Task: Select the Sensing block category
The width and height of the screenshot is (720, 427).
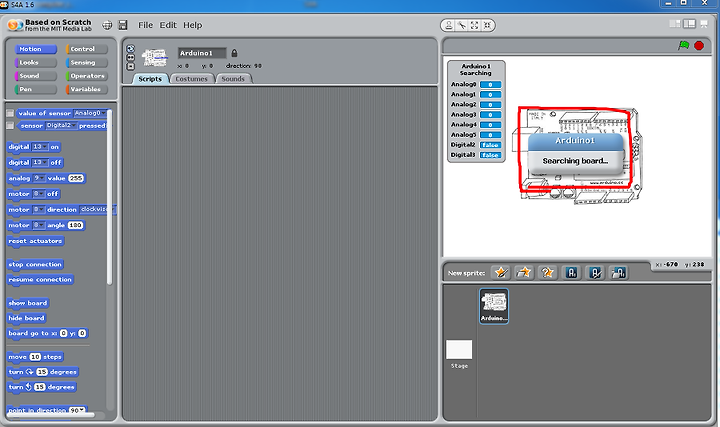Action: (x=87, y=62)
